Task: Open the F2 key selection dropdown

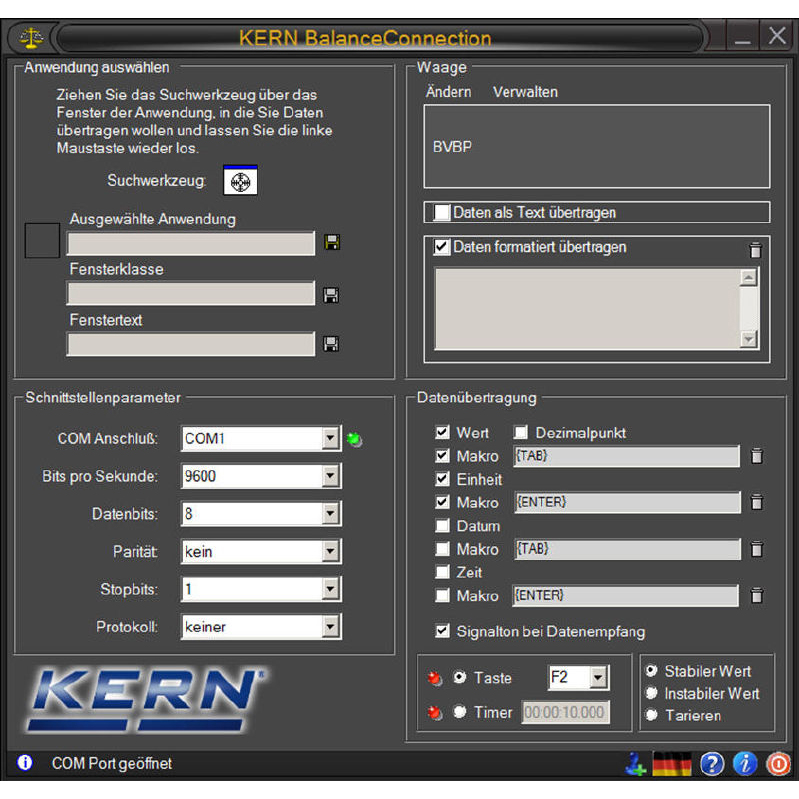Action: click(x=598, y=678)
